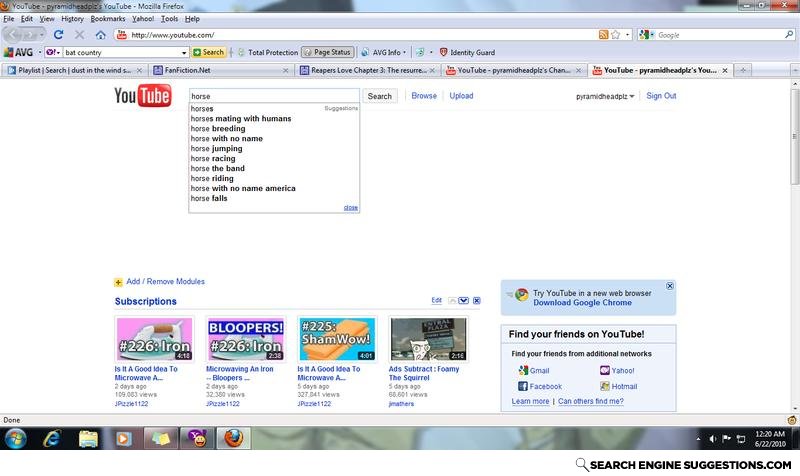Screen dimensions: 800x476
Task: Click in the YouTube search field
Action: click(x=274, y=96)
